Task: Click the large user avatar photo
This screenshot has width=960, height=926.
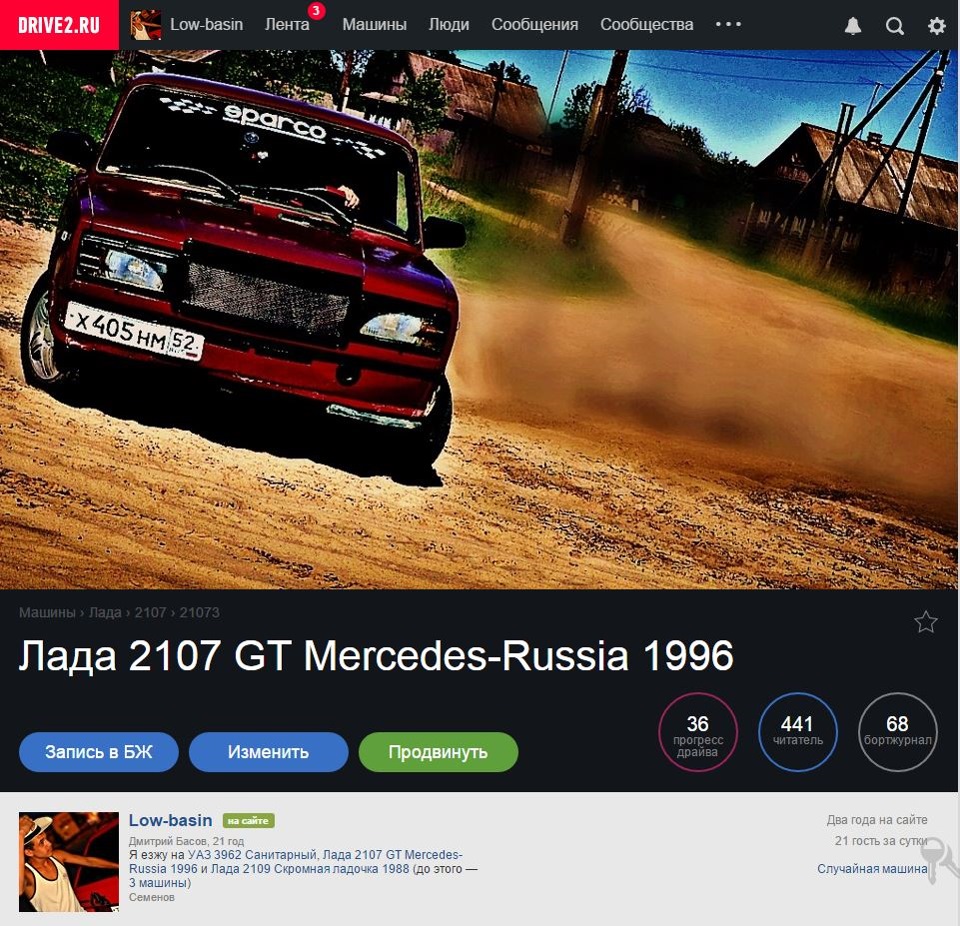Action: pos(69,862)
